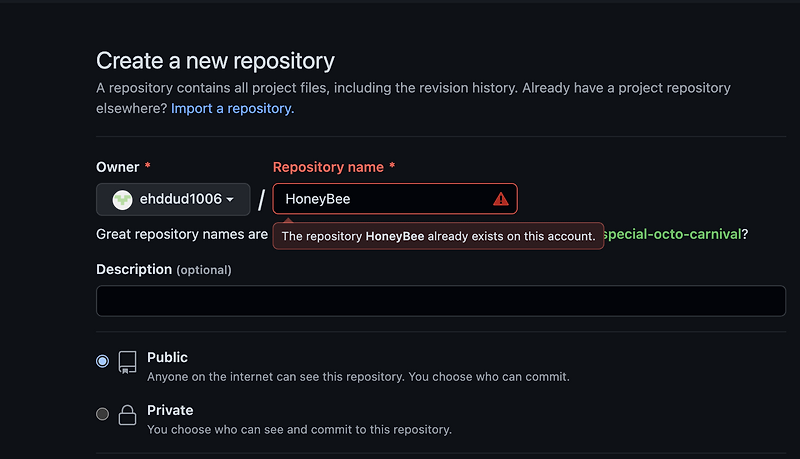Click the Owner field label

pos(117,167)
